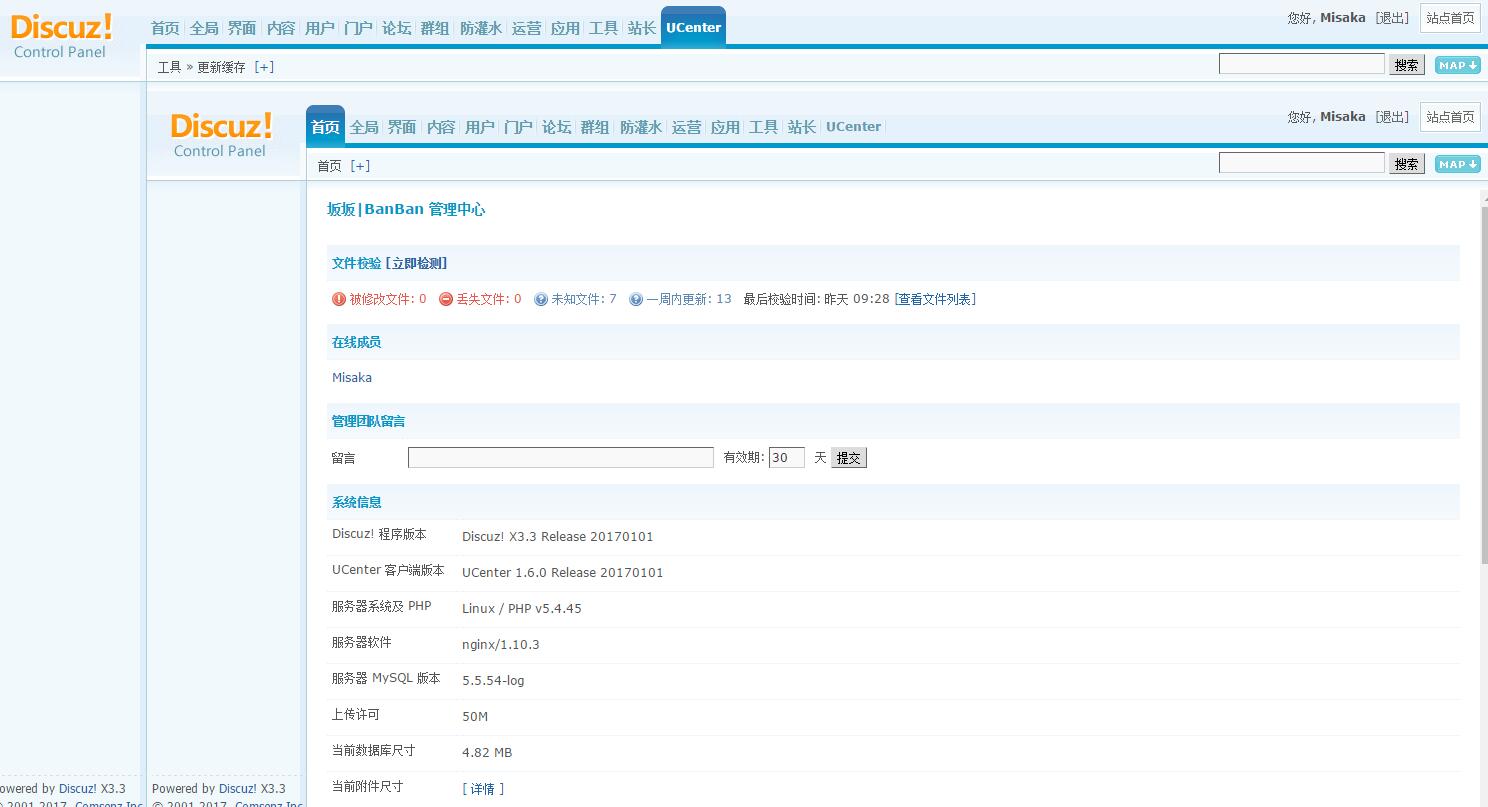Open 工具 in inner frame navigation
The width and height of the screenshot is (1488, 807).
[x=764, y=127]
